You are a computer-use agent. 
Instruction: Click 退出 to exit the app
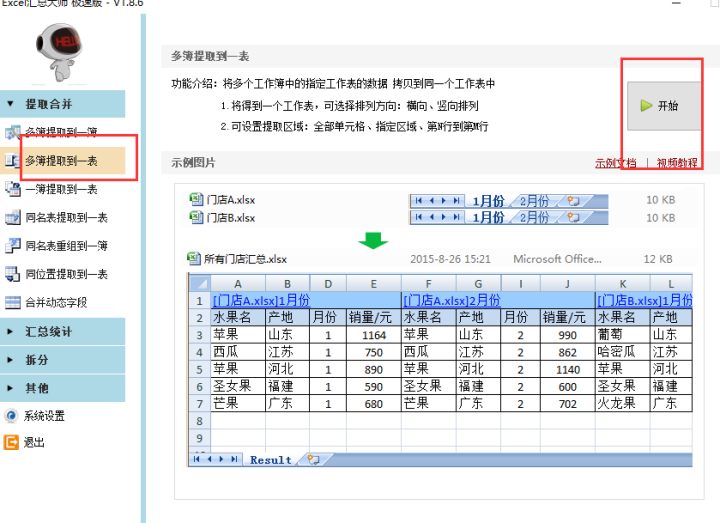tap(34, 442)
